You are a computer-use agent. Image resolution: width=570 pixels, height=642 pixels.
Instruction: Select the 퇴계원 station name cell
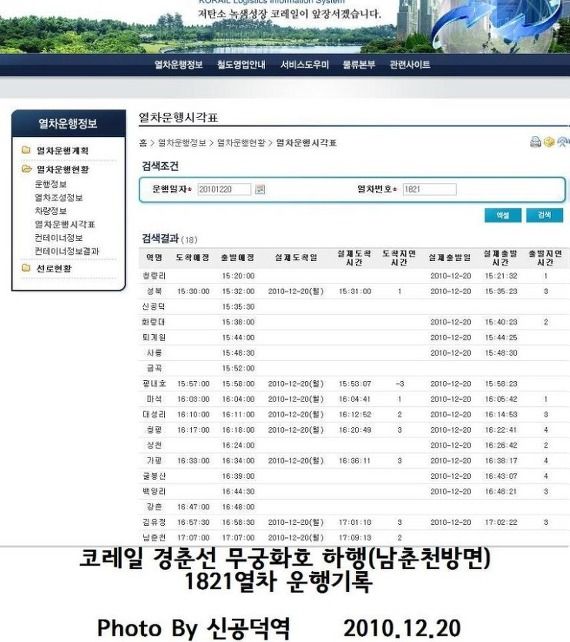tap(154, 337)
